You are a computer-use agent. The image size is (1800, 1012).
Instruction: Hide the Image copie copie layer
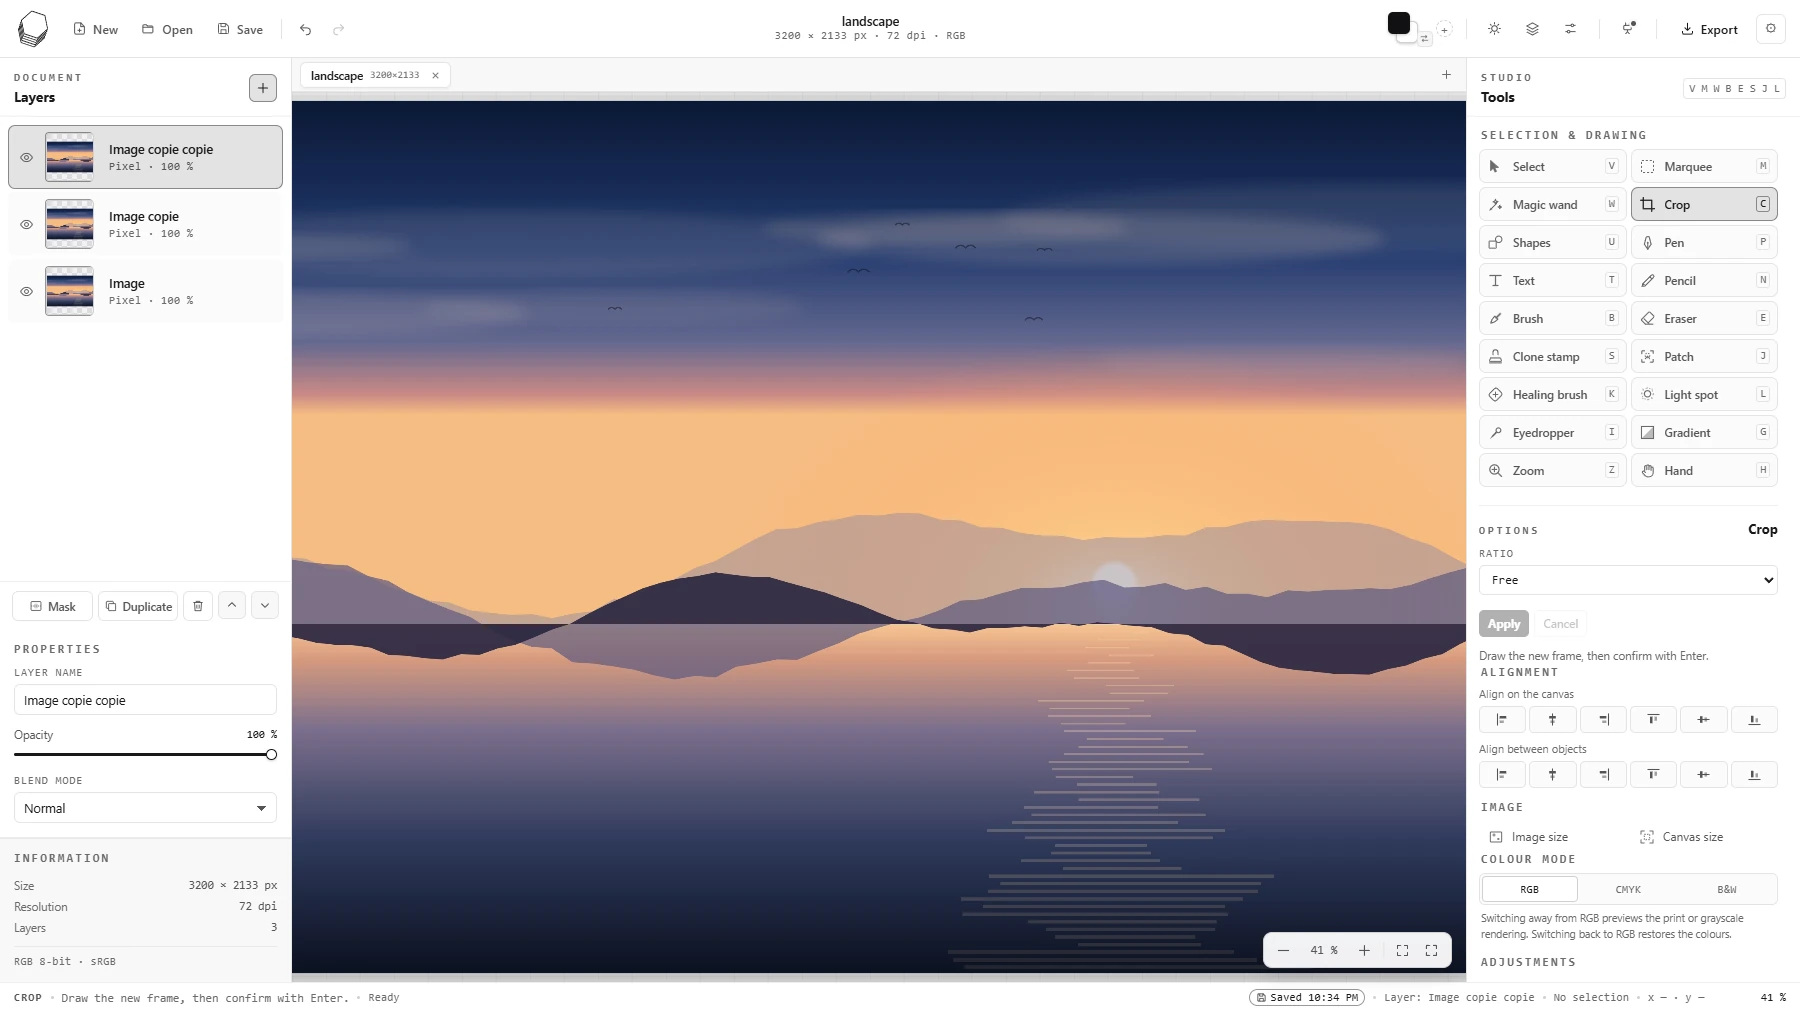[27, 157]
